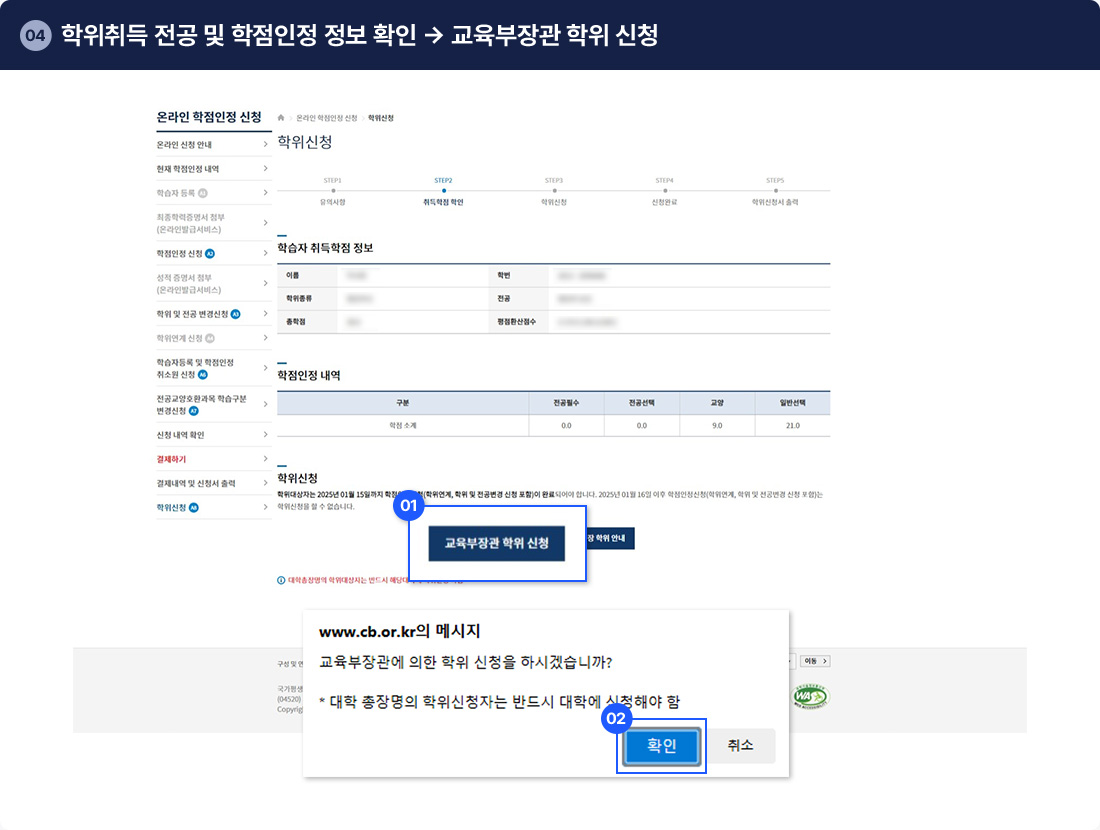
Task: Expand the 현재 학점인정 내역 chevron arrow
Action: (x=265, y=169)
